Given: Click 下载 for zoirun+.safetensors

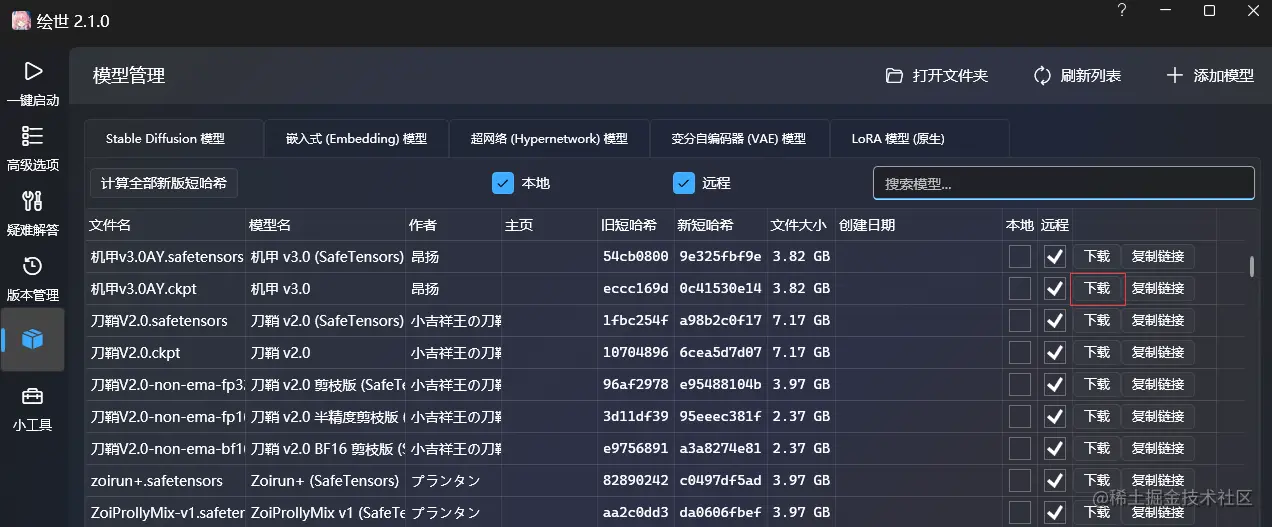Looking at the screenshot, I should click(x=1097, y=481).
